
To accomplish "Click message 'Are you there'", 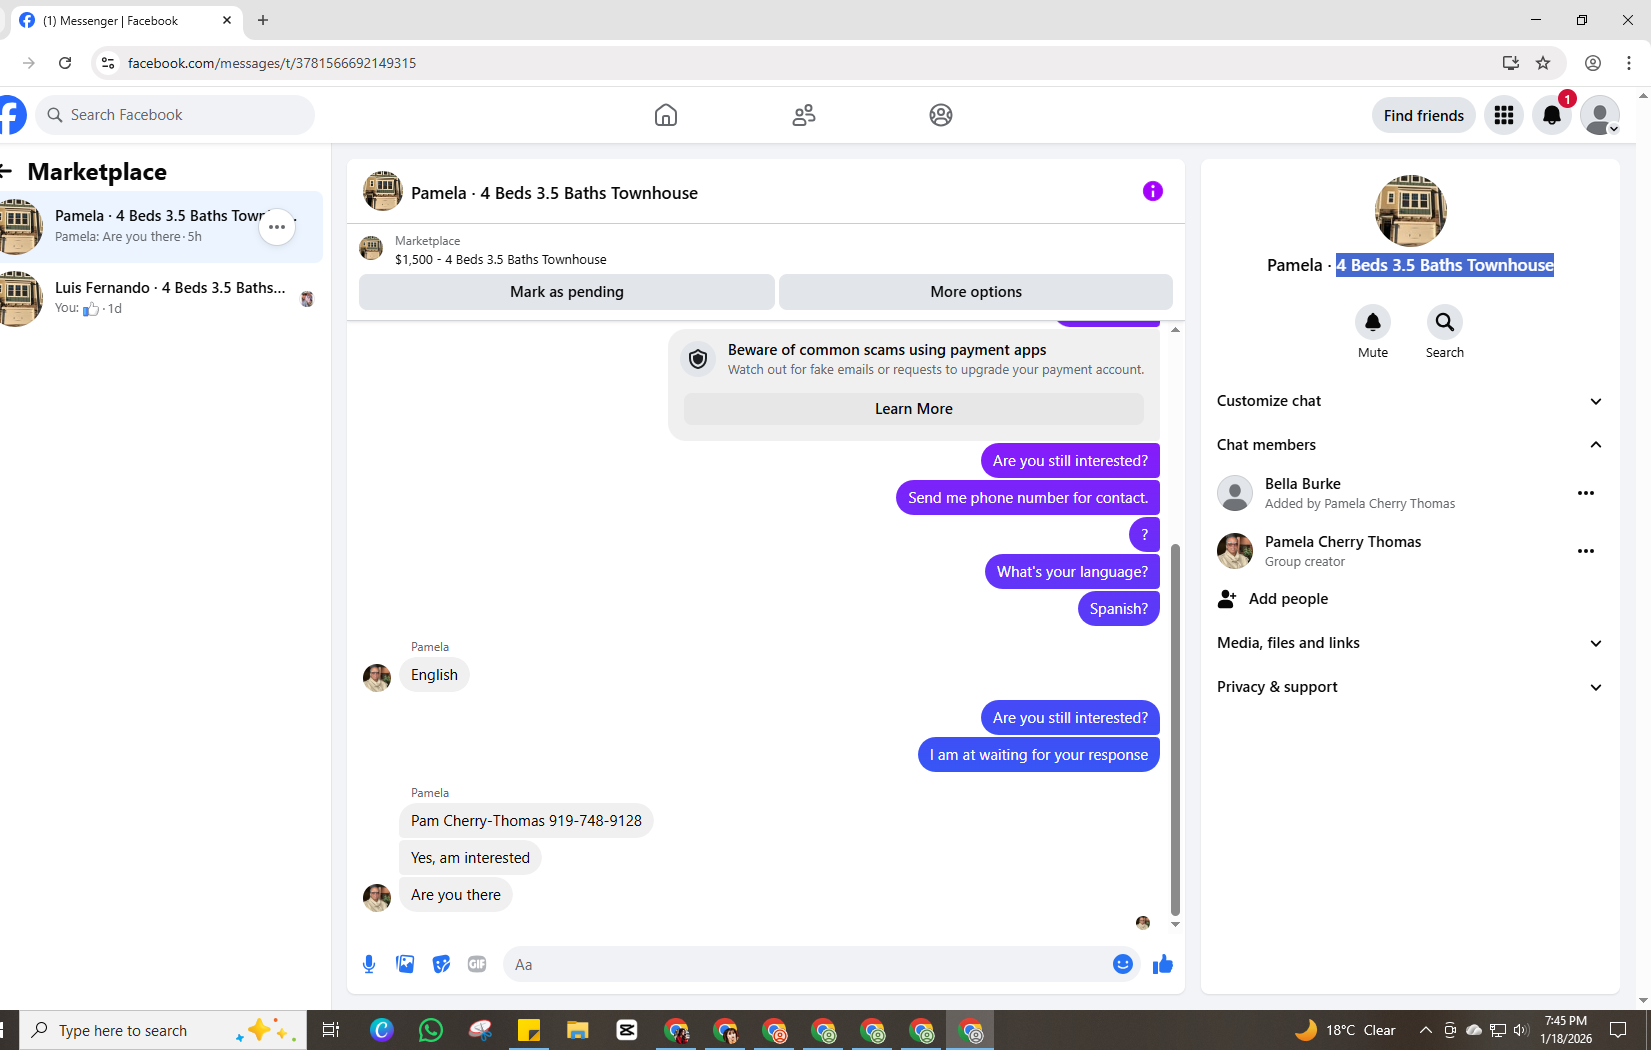I will click(x=455, y=895).
